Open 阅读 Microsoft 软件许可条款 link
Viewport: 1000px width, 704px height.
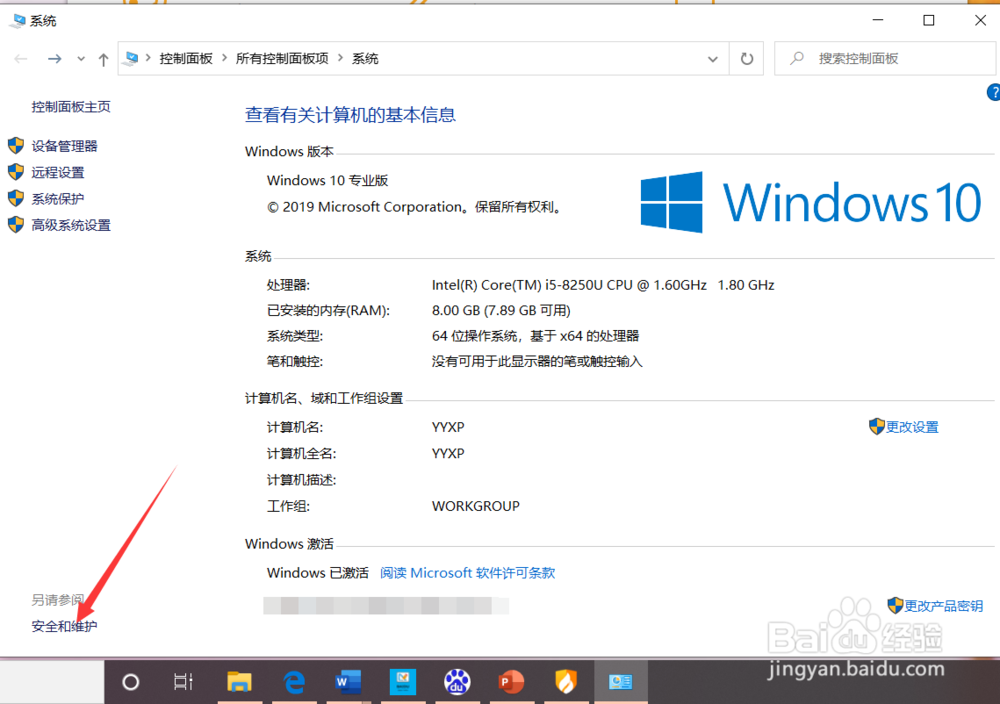(x=467, y=573)
